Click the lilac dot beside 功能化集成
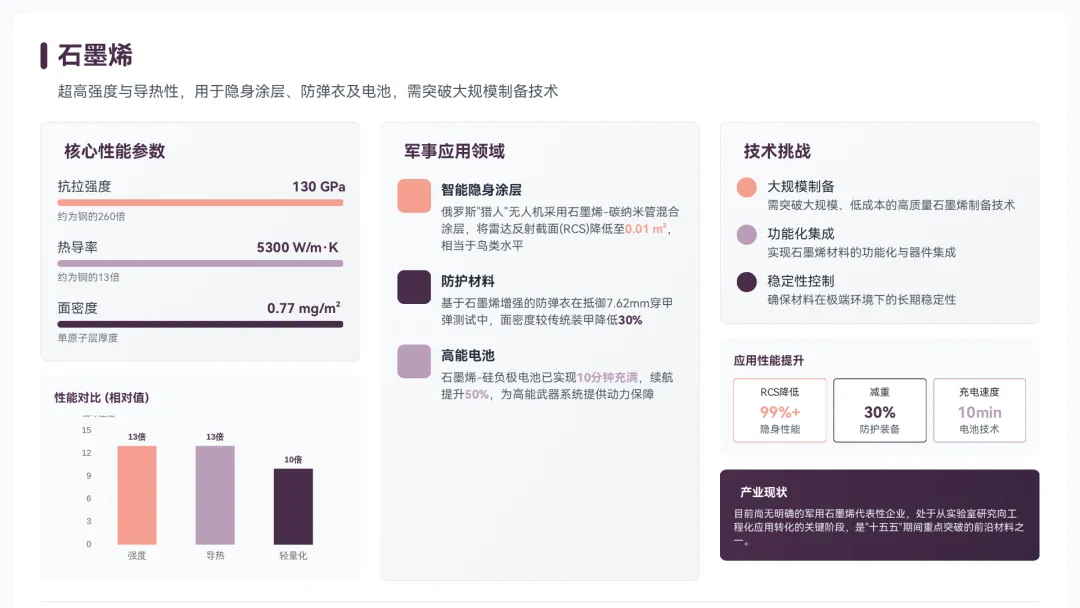 coord(747,235)
